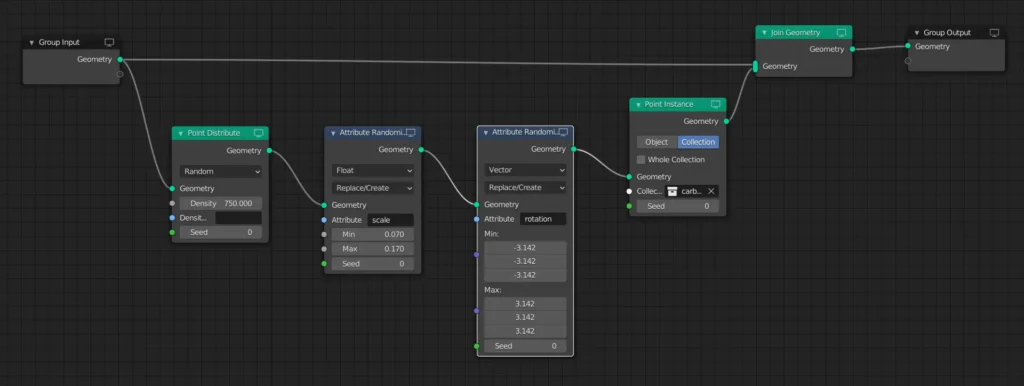The image size is (1024, 386).
Task: Click the scale attribute name field
Action: click(391, 220)
